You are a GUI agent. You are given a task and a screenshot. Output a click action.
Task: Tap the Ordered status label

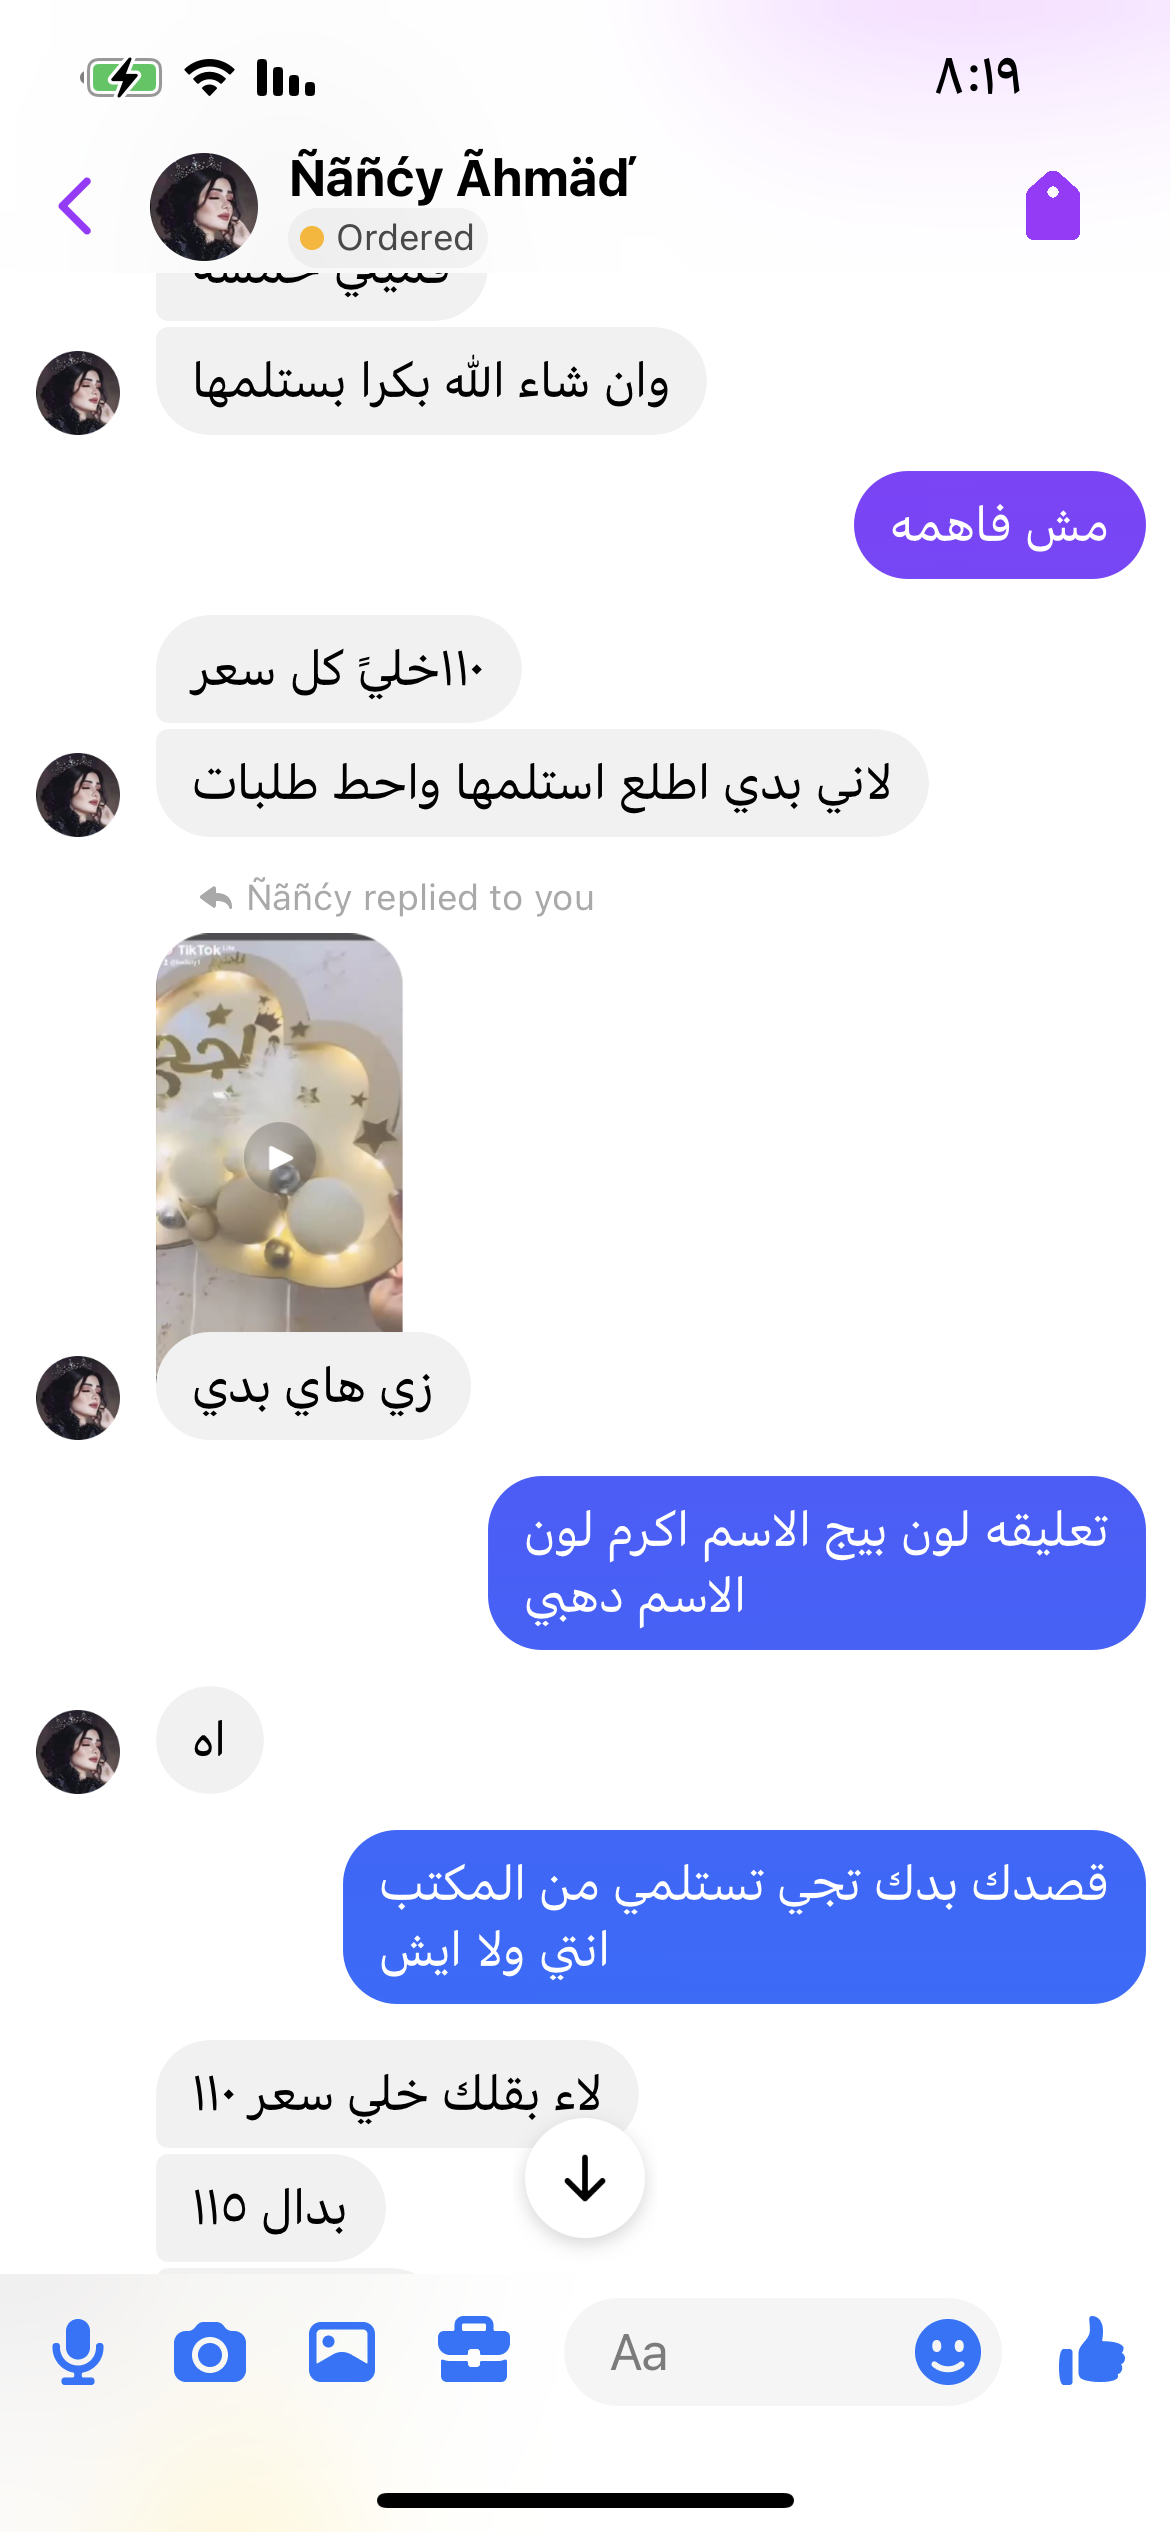click(388, 238)
